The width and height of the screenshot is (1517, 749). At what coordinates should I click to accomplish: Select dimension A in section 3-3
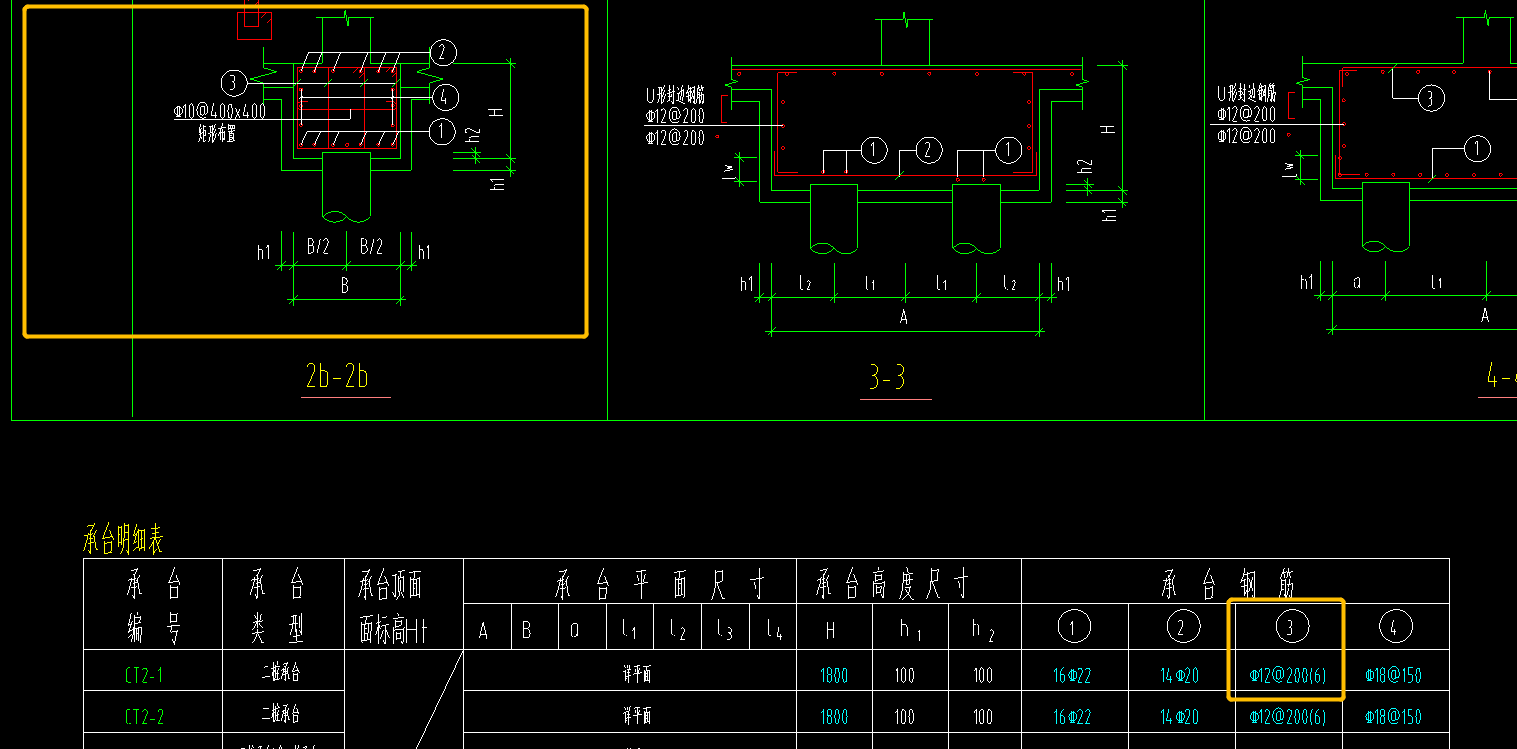[904, 317]
